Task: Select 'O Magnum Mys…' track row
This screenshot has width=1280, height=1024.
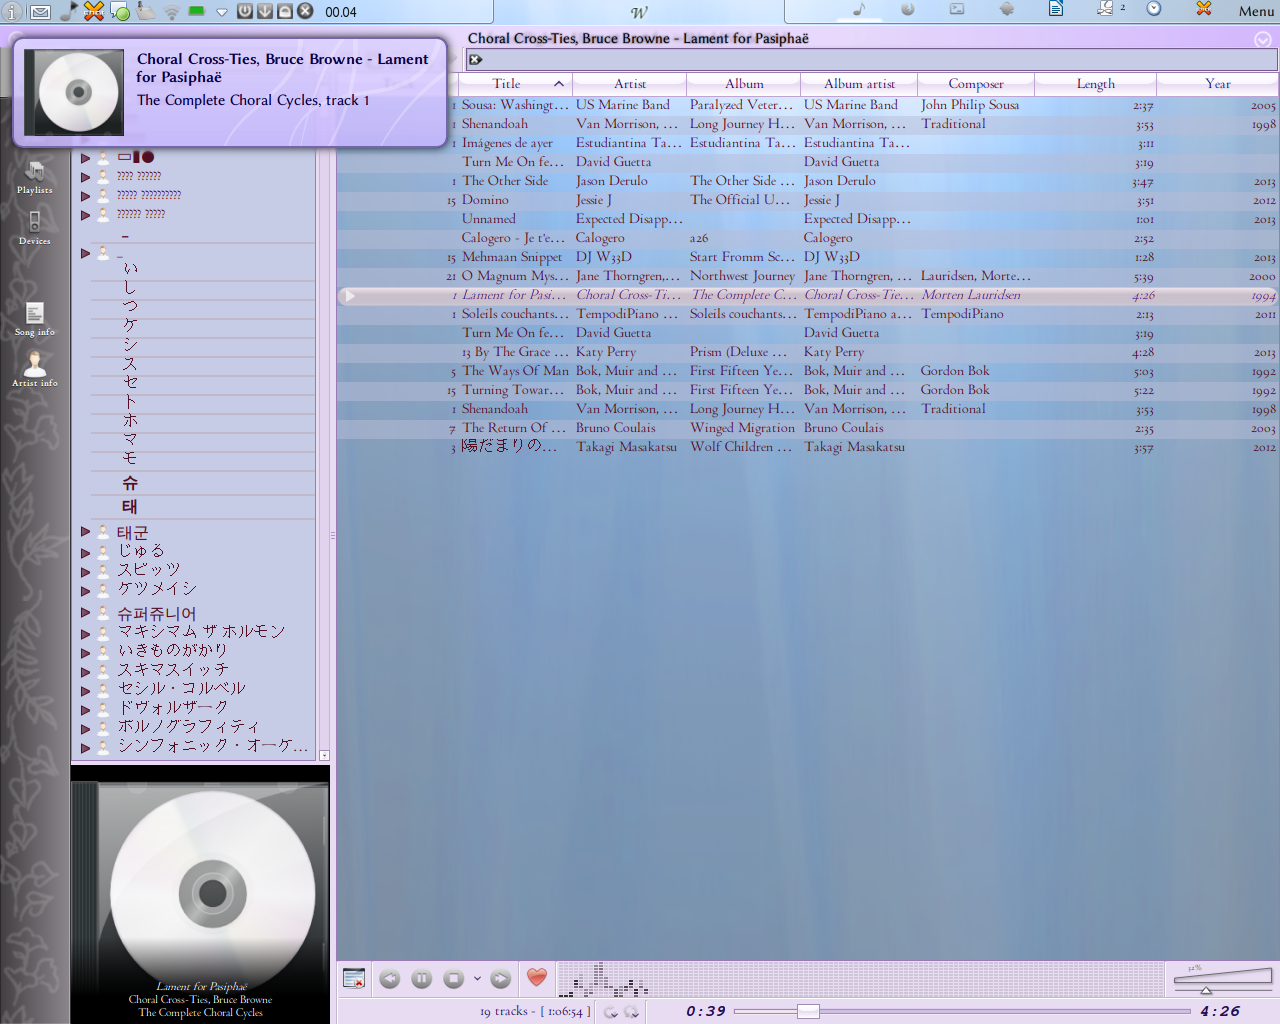Action: pos(808,276)
